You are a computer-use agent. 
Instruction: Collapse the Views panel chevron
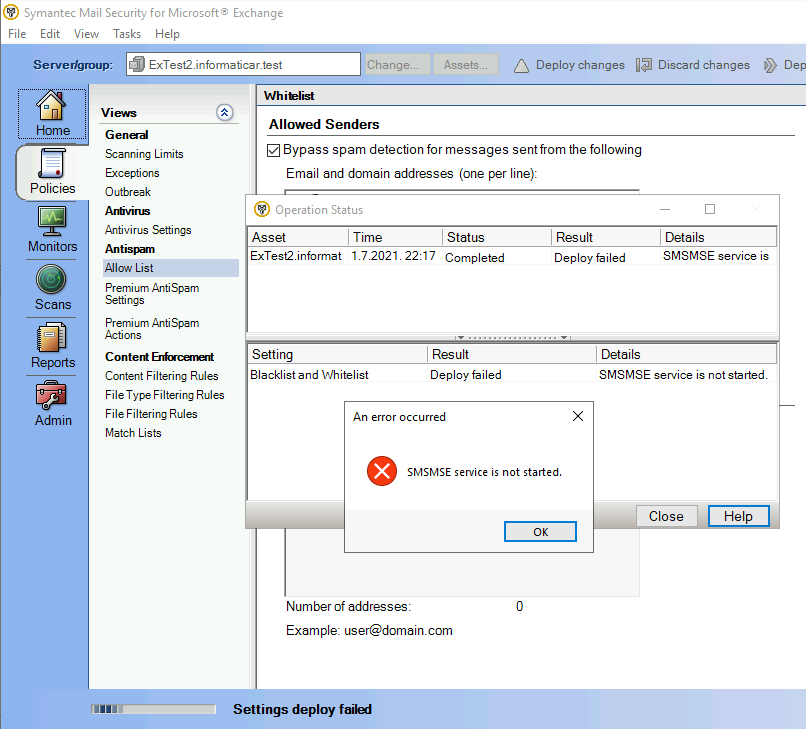coord(225,112)
